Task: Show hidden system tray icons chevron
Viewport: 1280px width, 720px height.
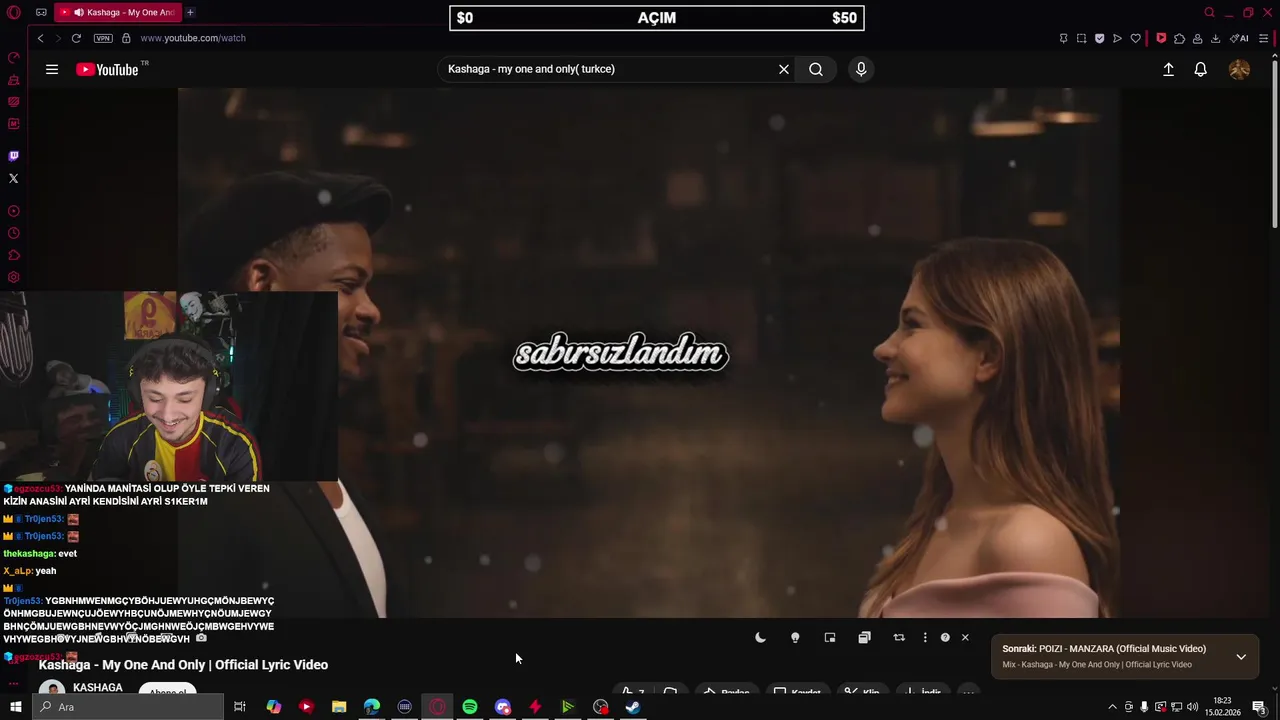Action: point(1112,707)
